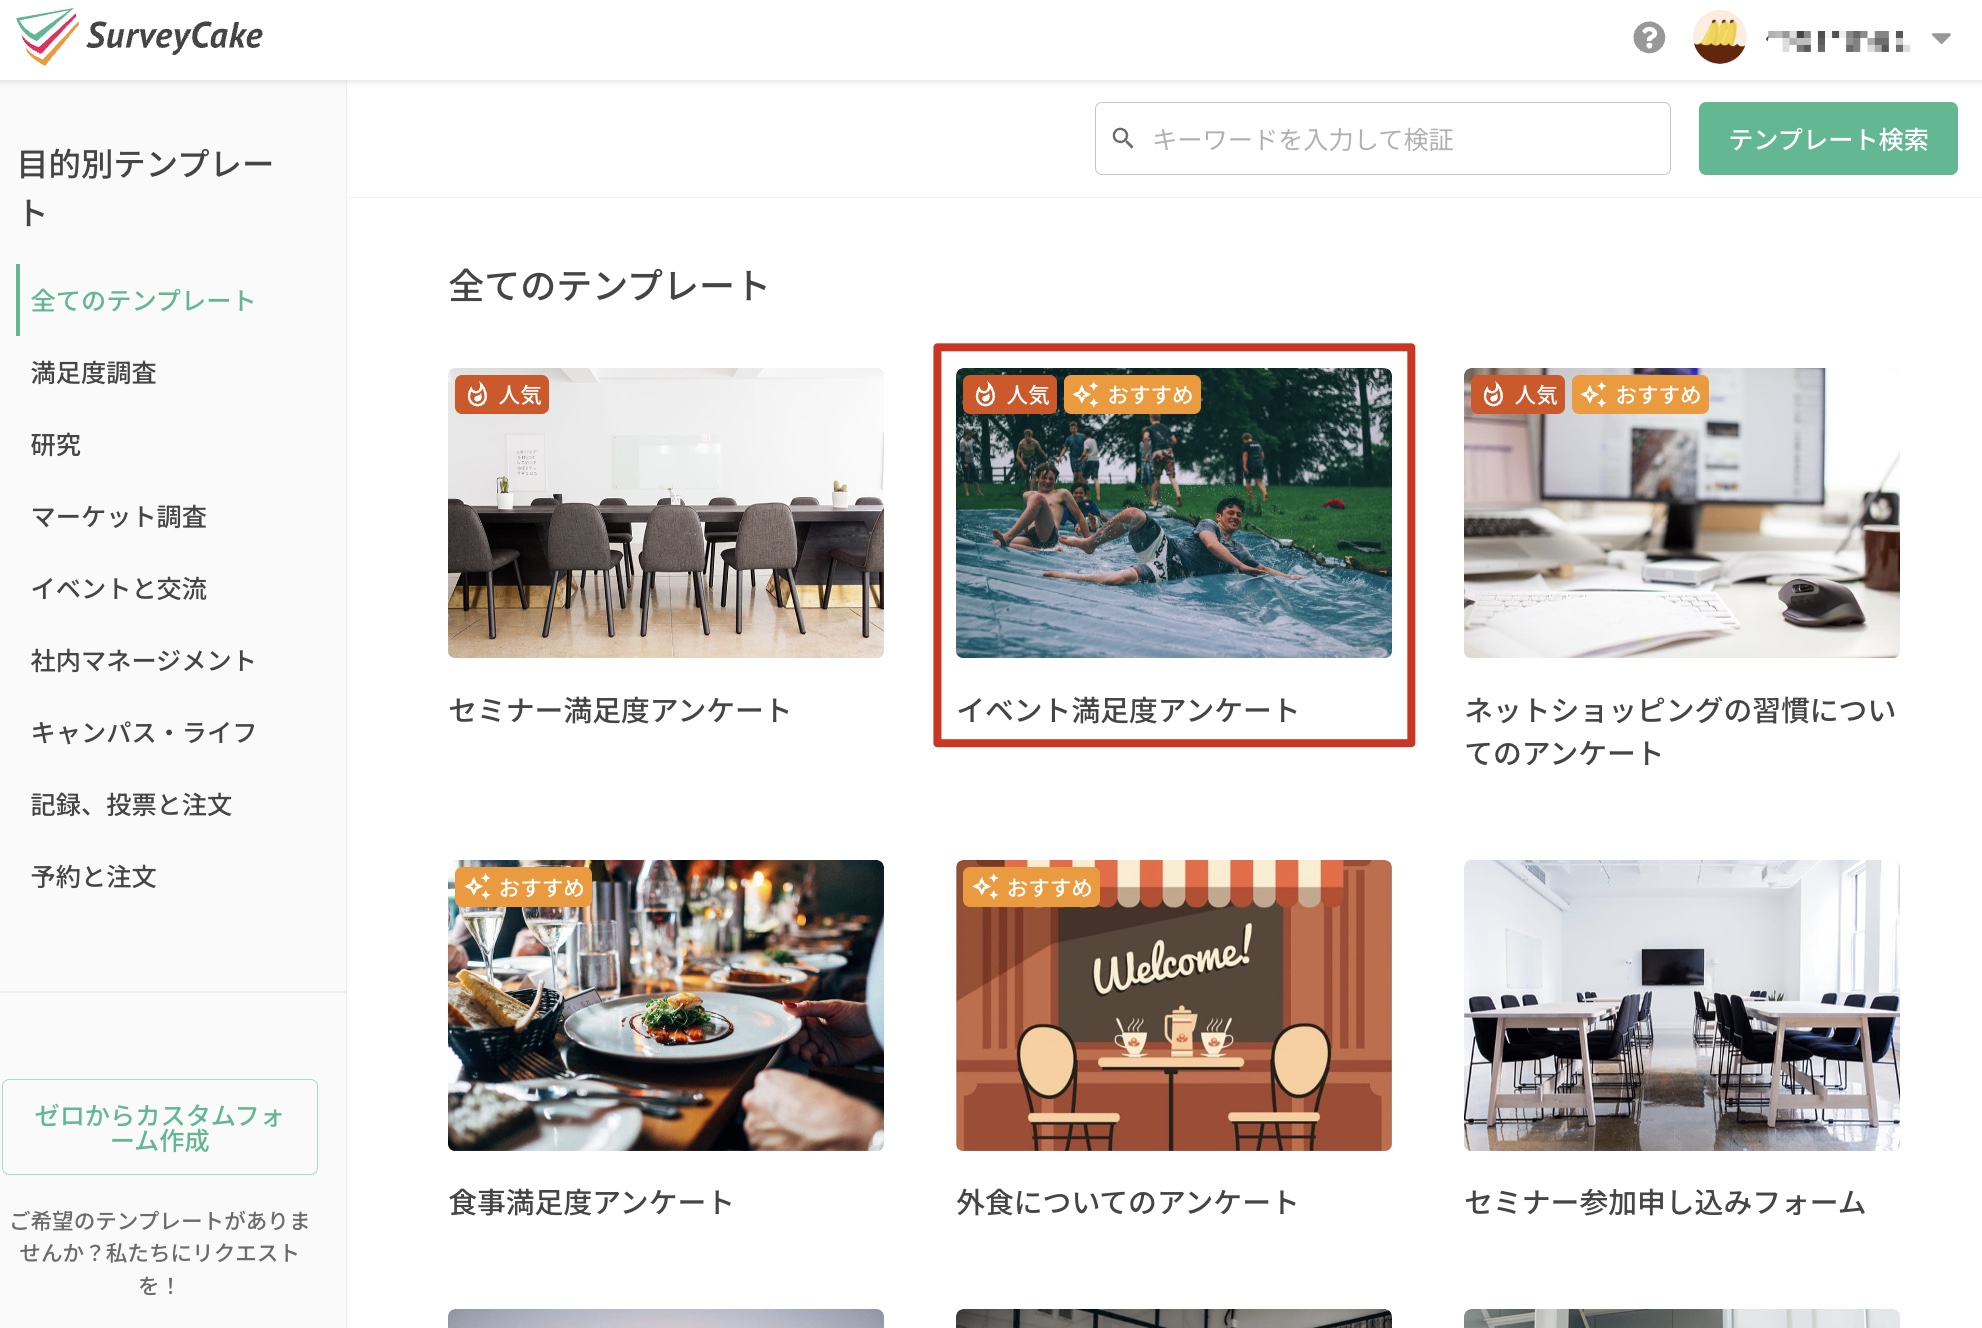Select 全てのテンプレート in sidebar
This screenshot has height=1328, width=1982.
point(143,300)
